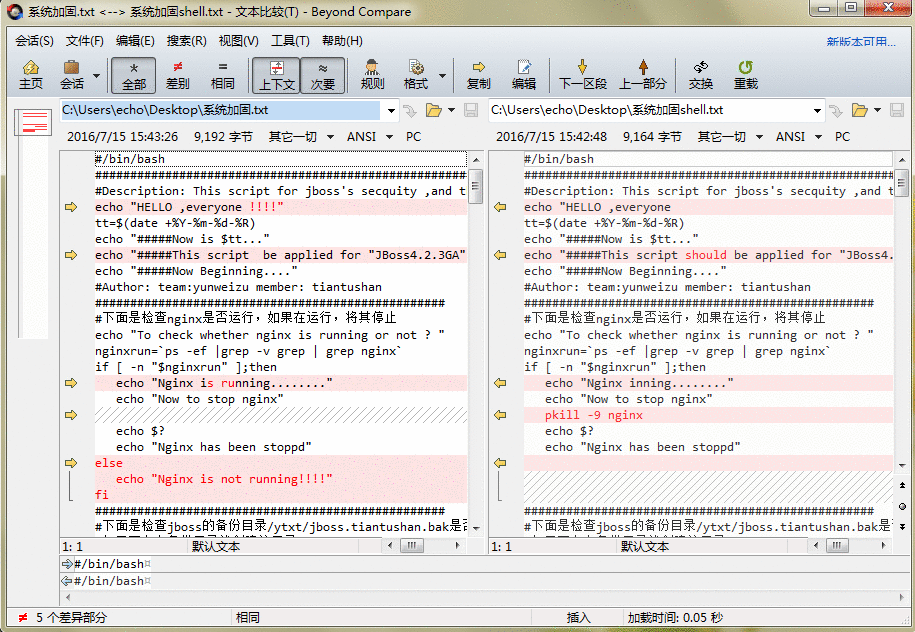
Task: Open the browse folder icon for left file
Action: [434, 110]
